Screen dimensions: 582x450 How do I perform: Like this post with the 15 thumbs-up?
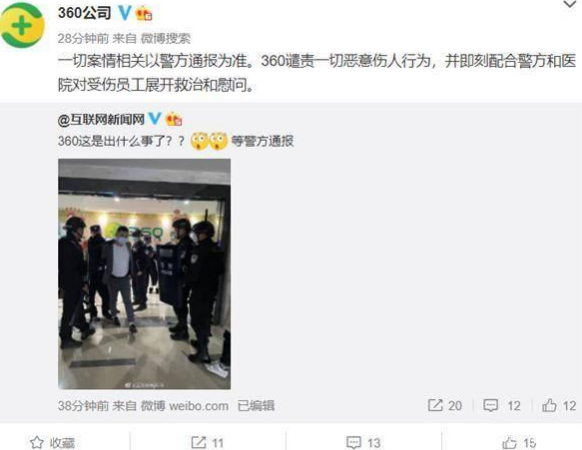point(519,443)
